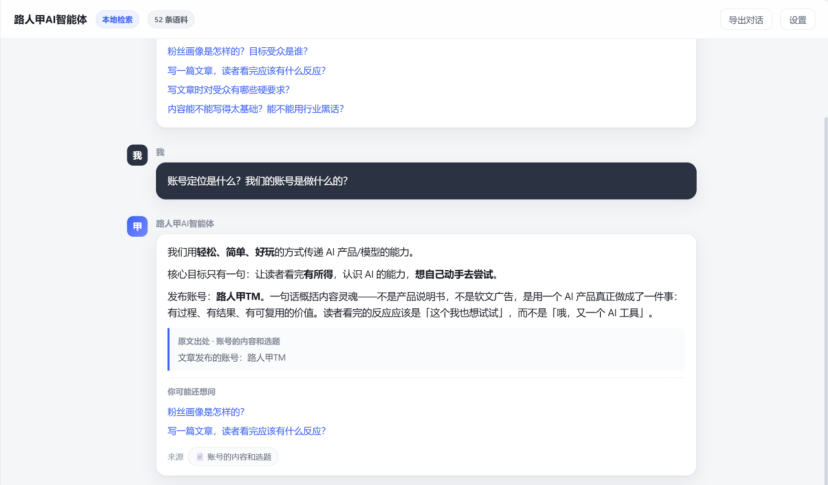The image size is (828, 485).
Task: Click the 导出对话 button
Action: (x=746, y=20)
